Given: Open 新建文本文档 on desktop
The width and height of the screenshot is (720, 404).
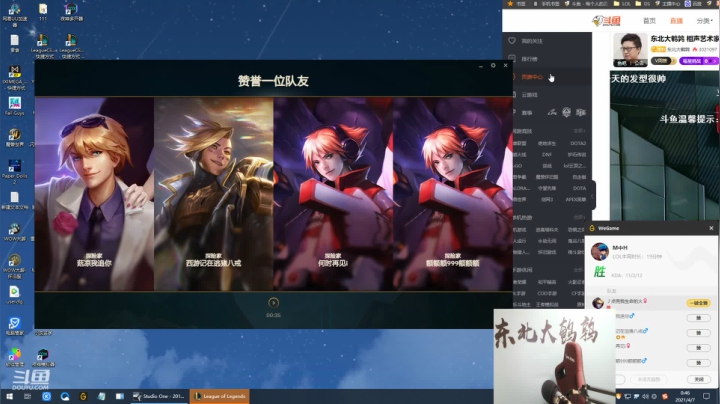Looking at the screenshot, I should coord(15,201).
